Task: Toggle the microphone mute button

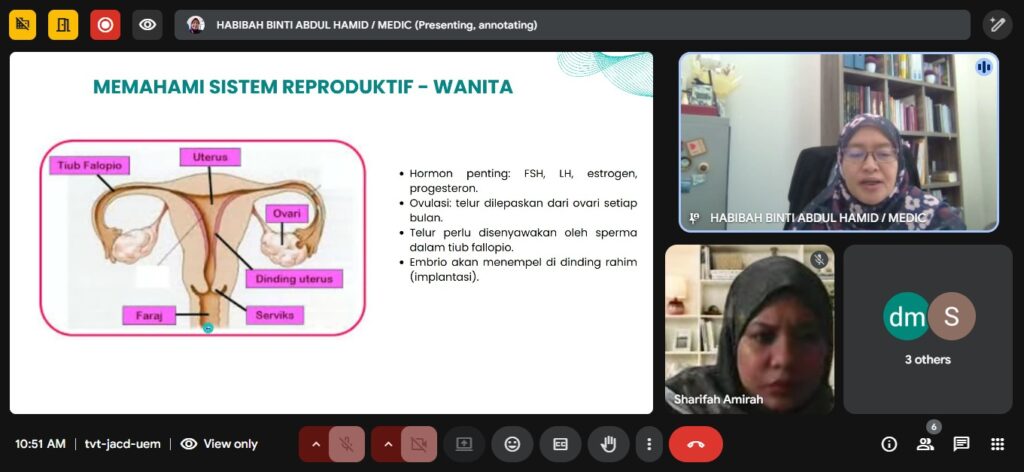Action: [x=347, y=444]
